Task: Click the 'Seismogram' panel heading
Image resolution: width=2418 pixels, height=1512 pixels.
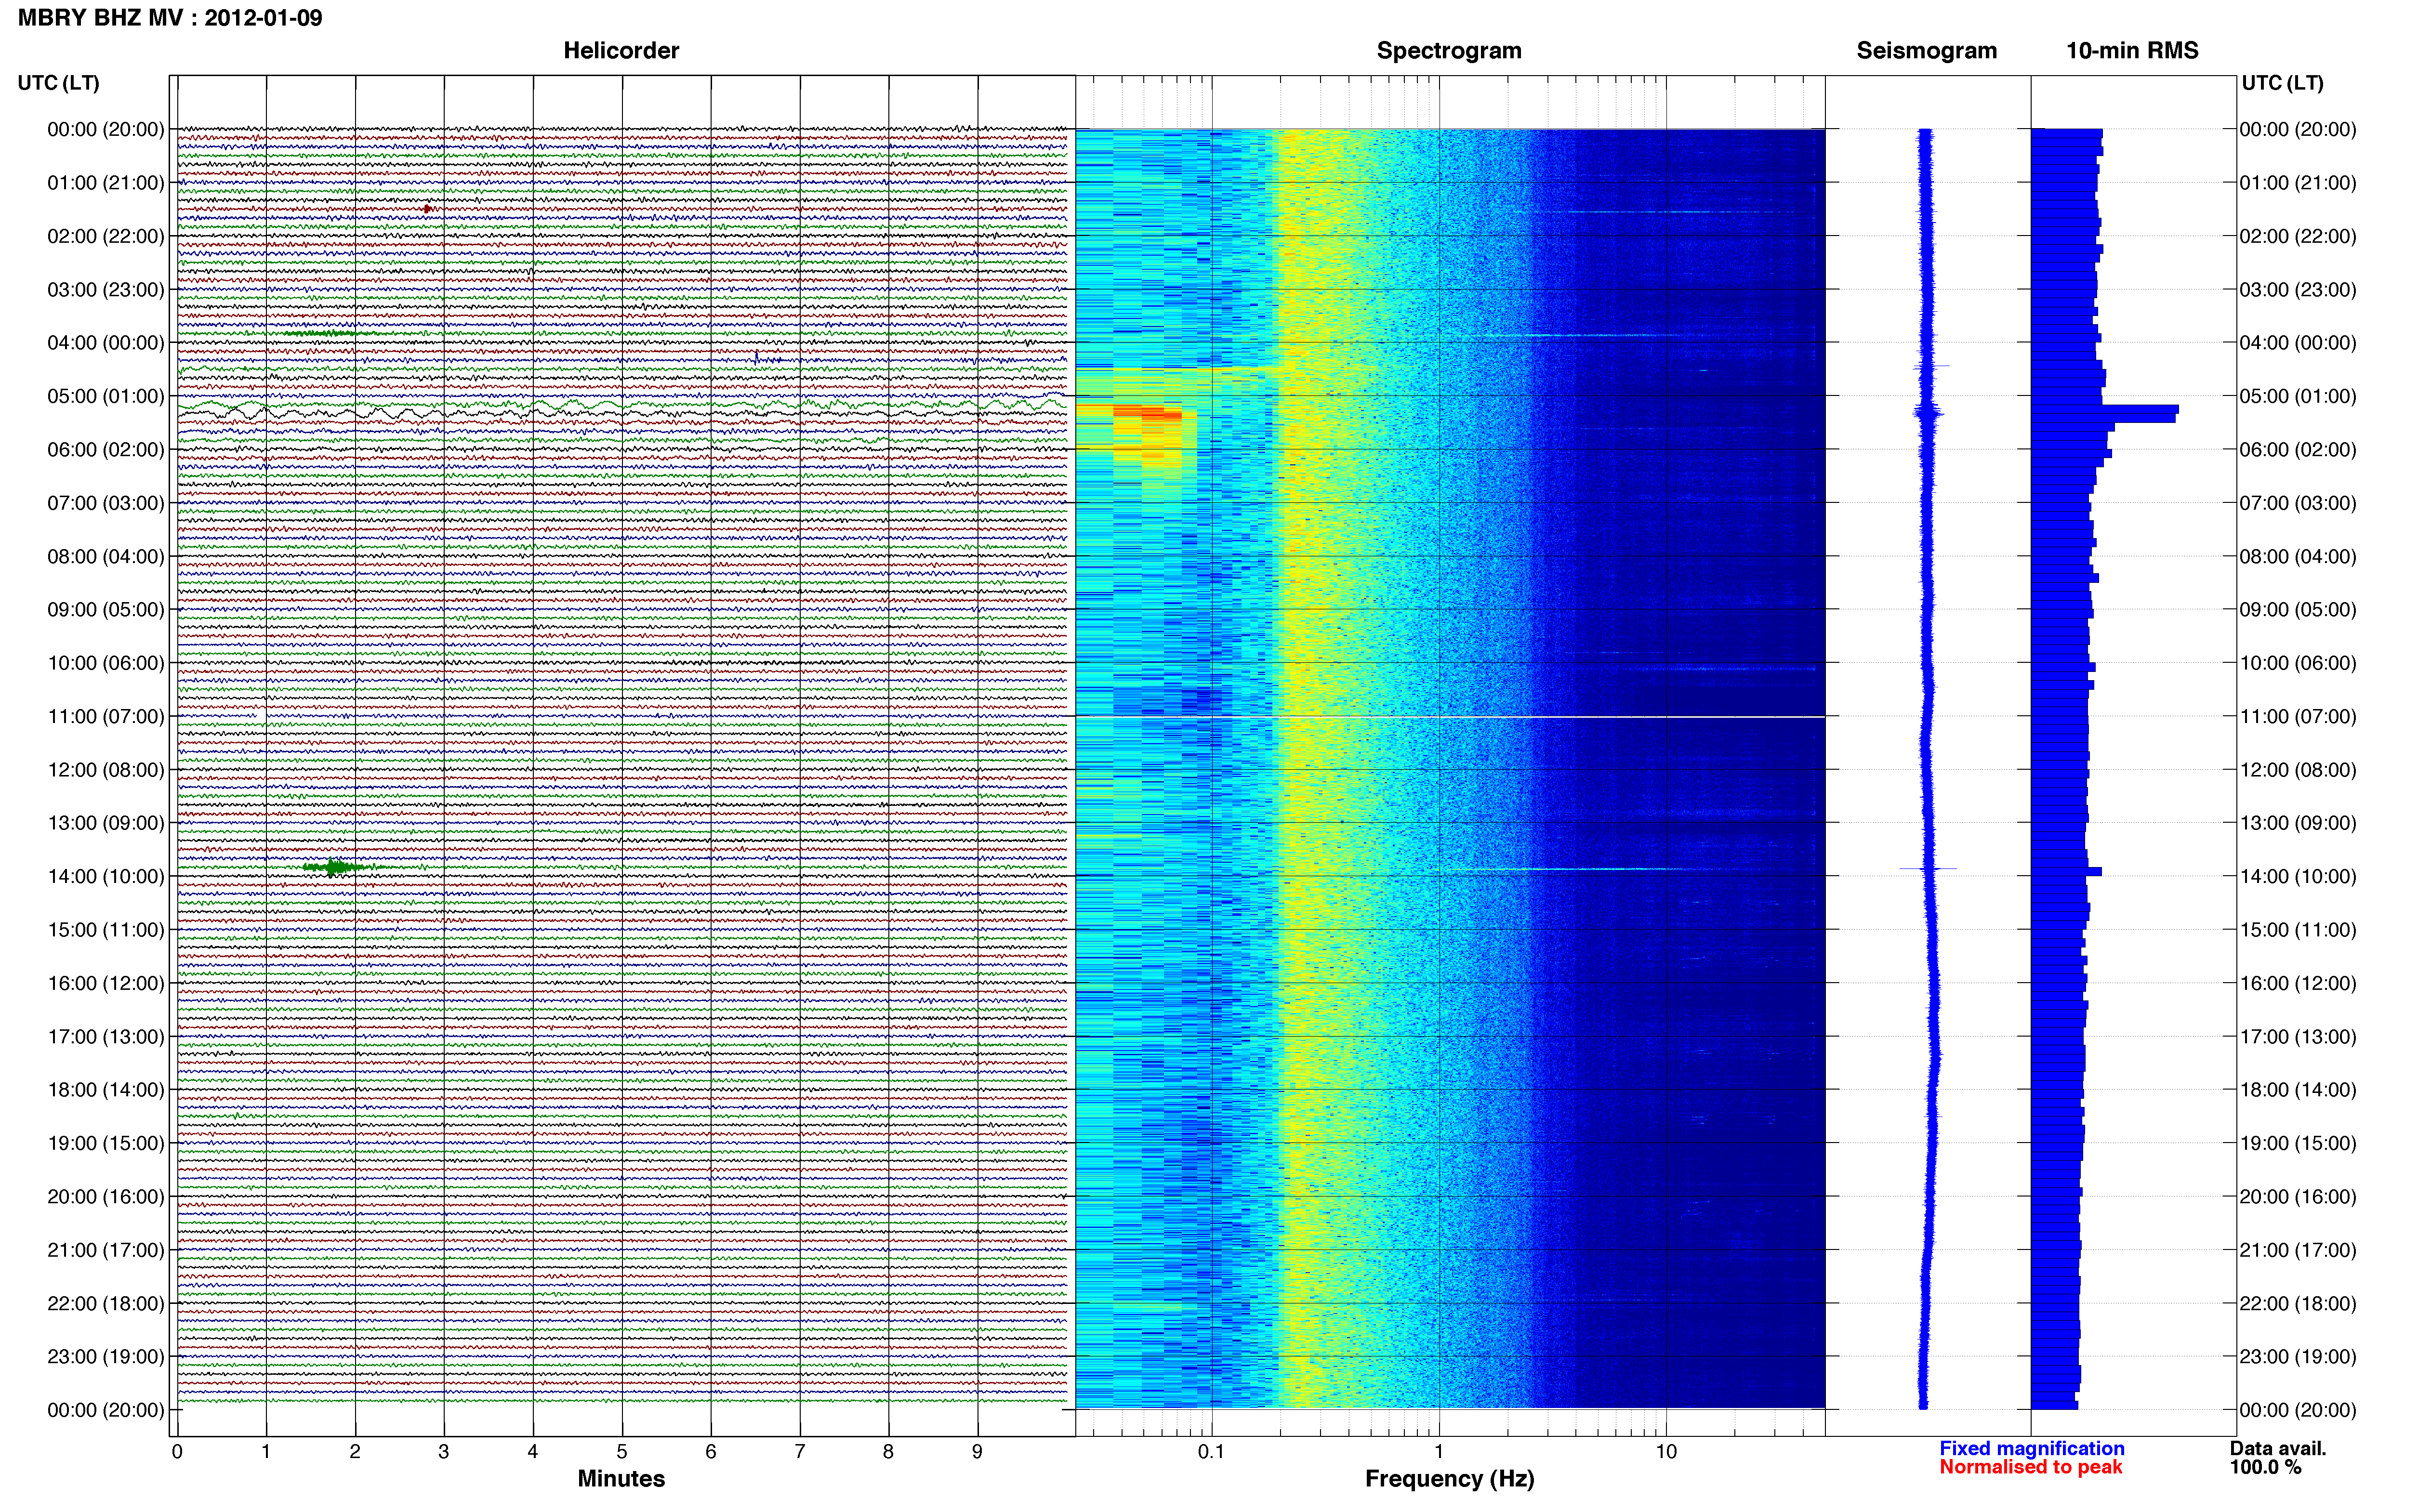Action: tap(1927, 51)
